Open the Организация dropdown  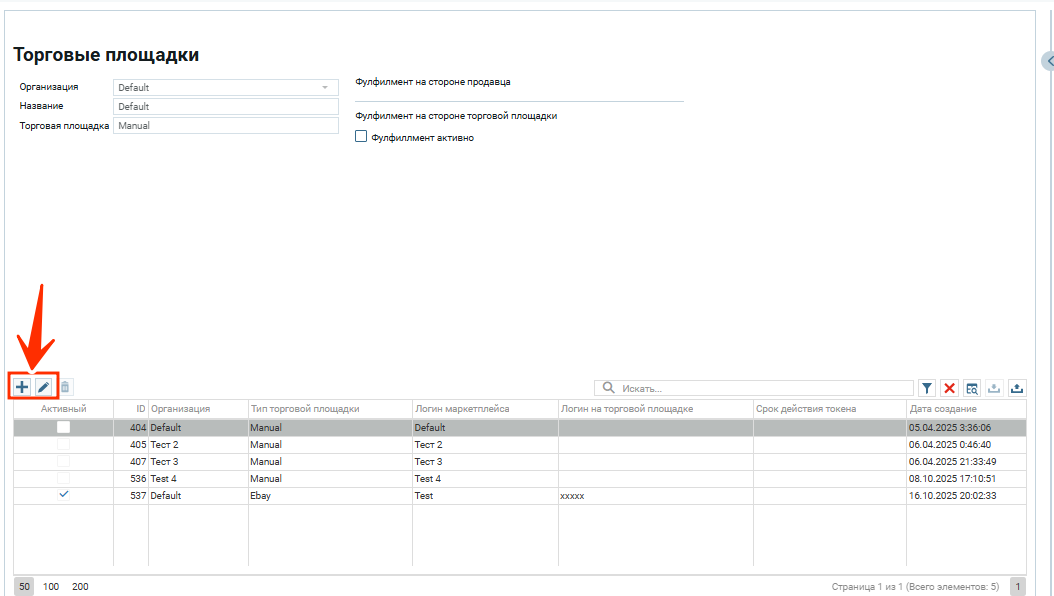(226, 87)
